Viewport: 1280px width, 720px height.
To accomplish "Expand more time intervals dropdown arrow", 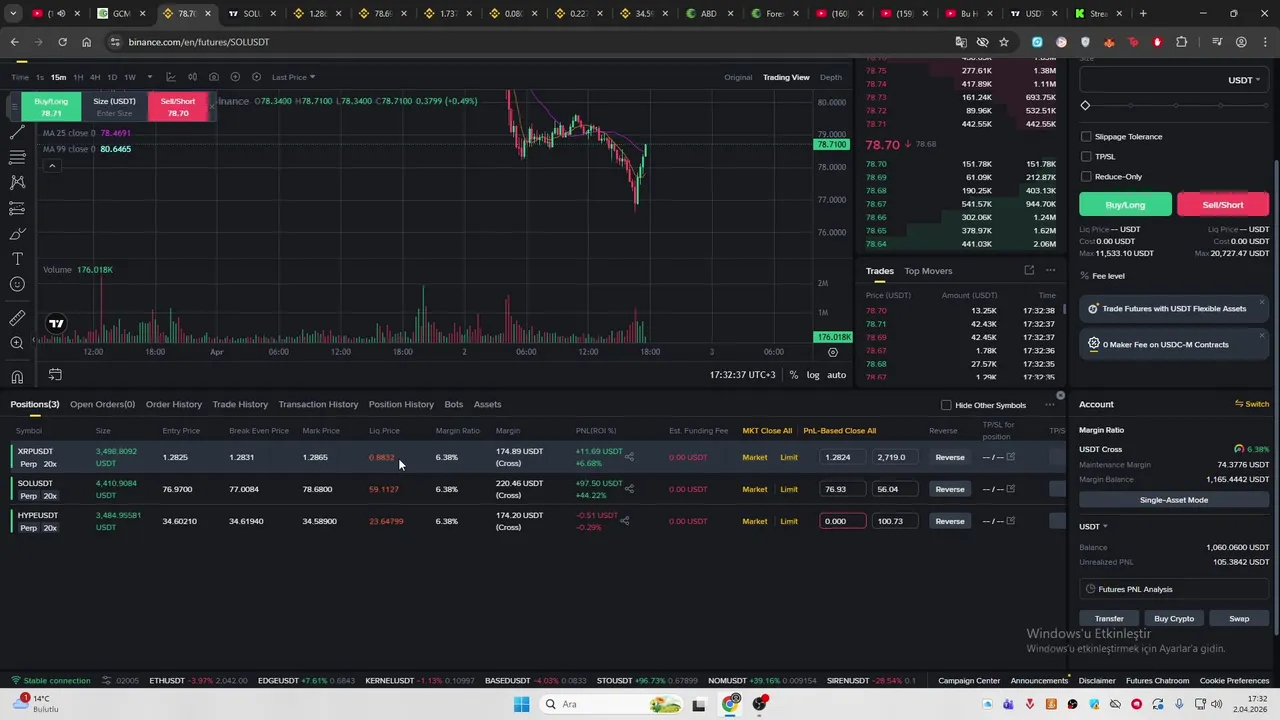I will (150, 77).
